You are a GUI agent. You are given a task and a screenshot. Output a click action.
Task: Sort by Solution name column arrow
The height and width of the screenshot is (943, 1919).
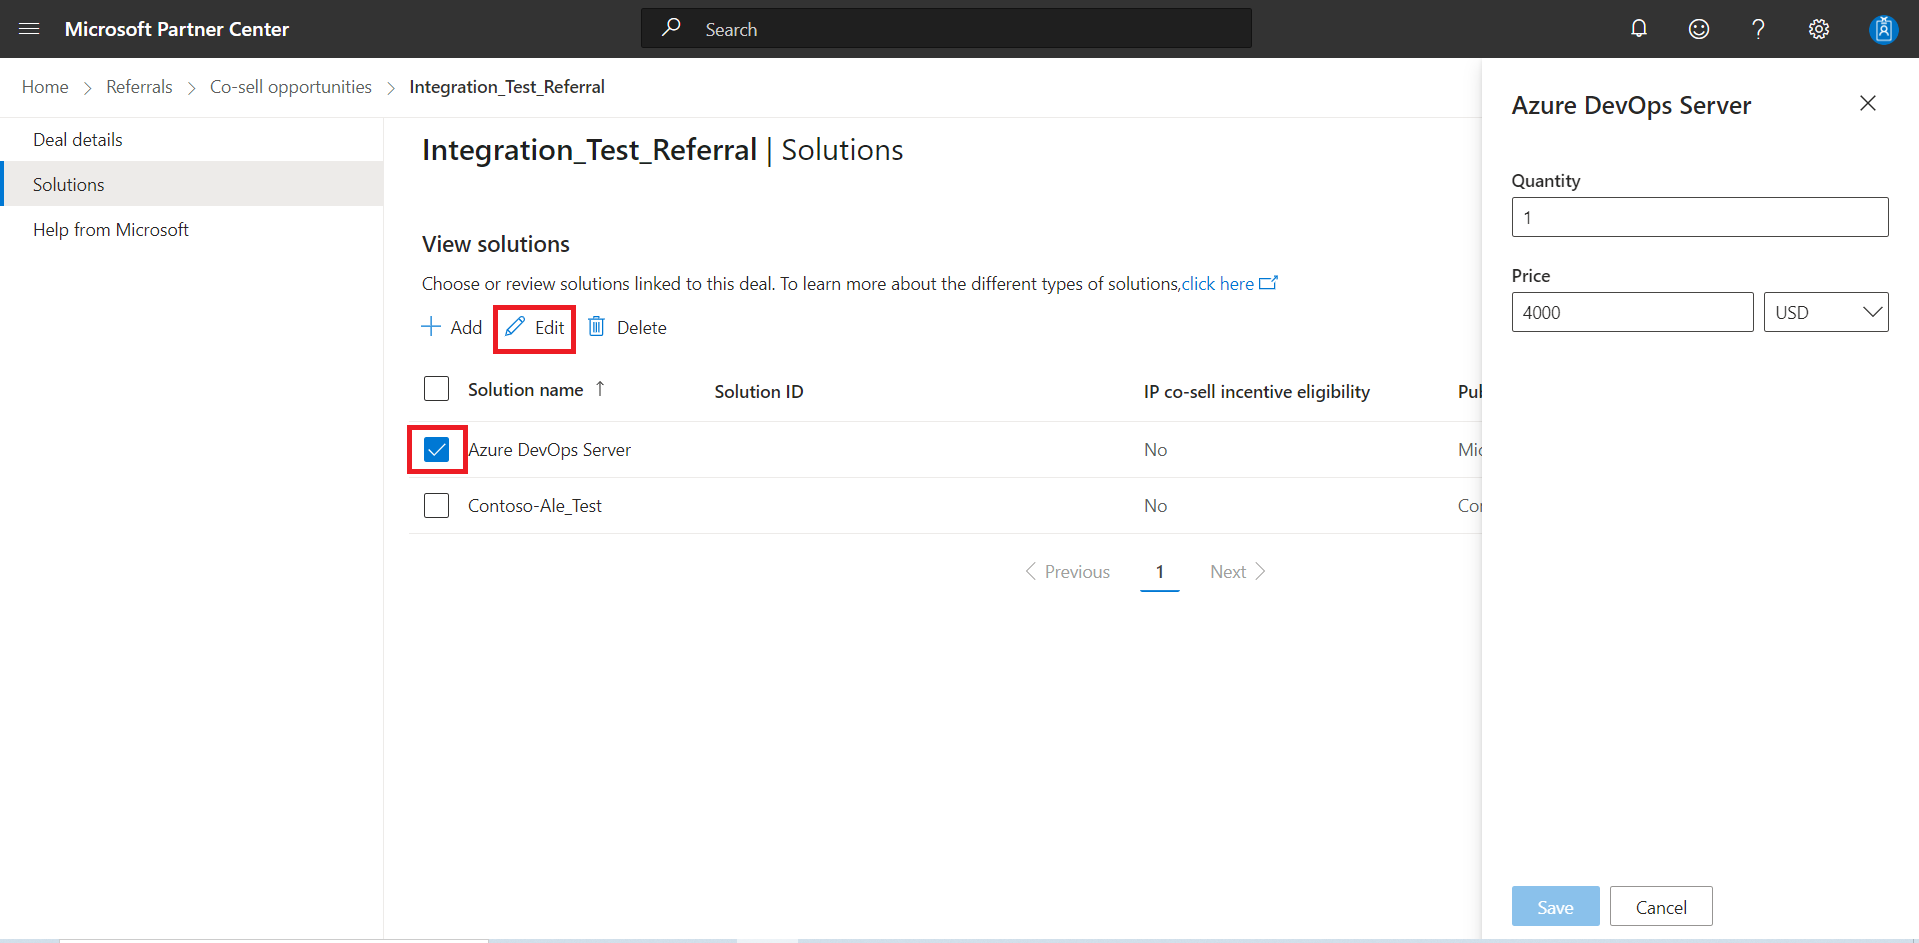coord(600,389)
